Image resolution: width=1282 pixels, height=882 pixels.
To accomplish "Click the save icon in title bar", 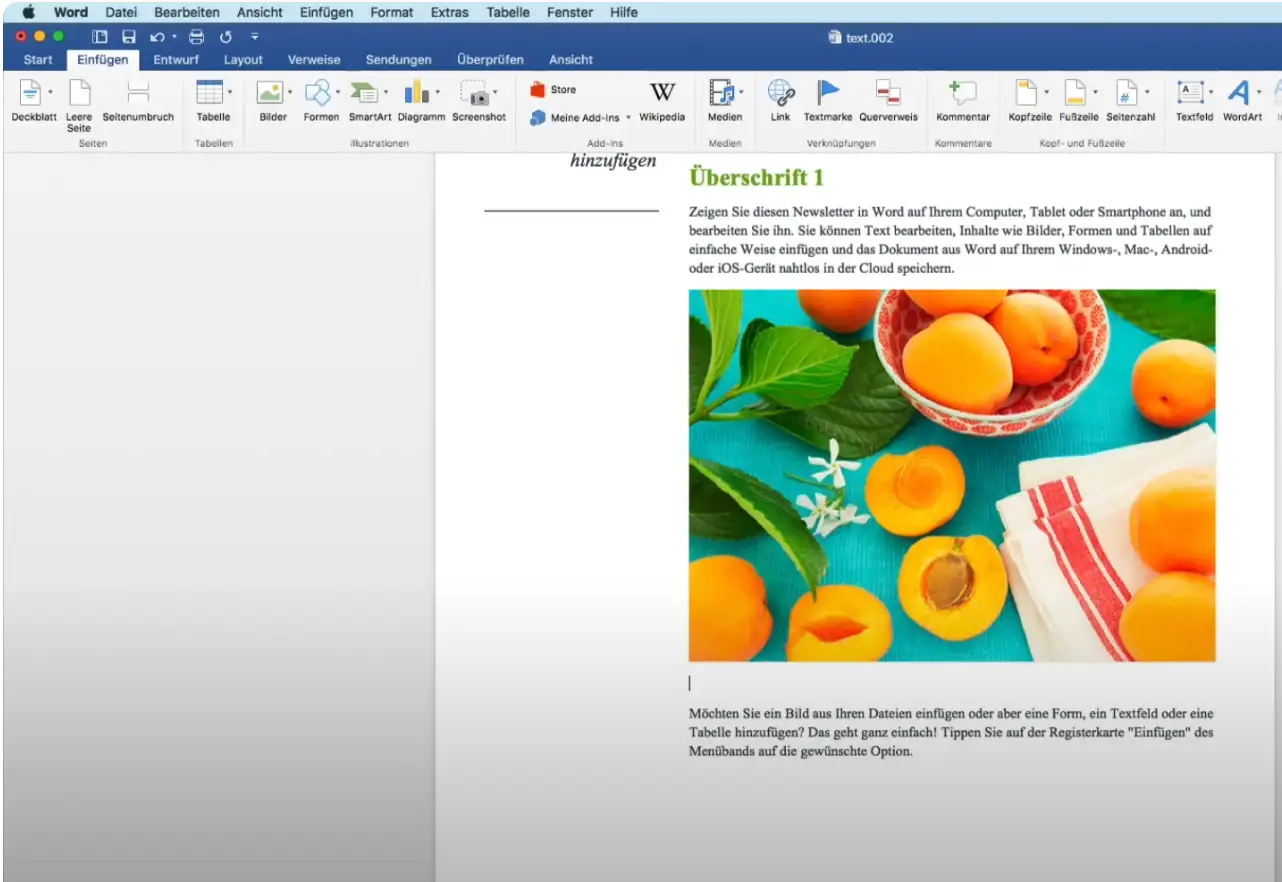I will pyautogui.click(x=129, y=37).
